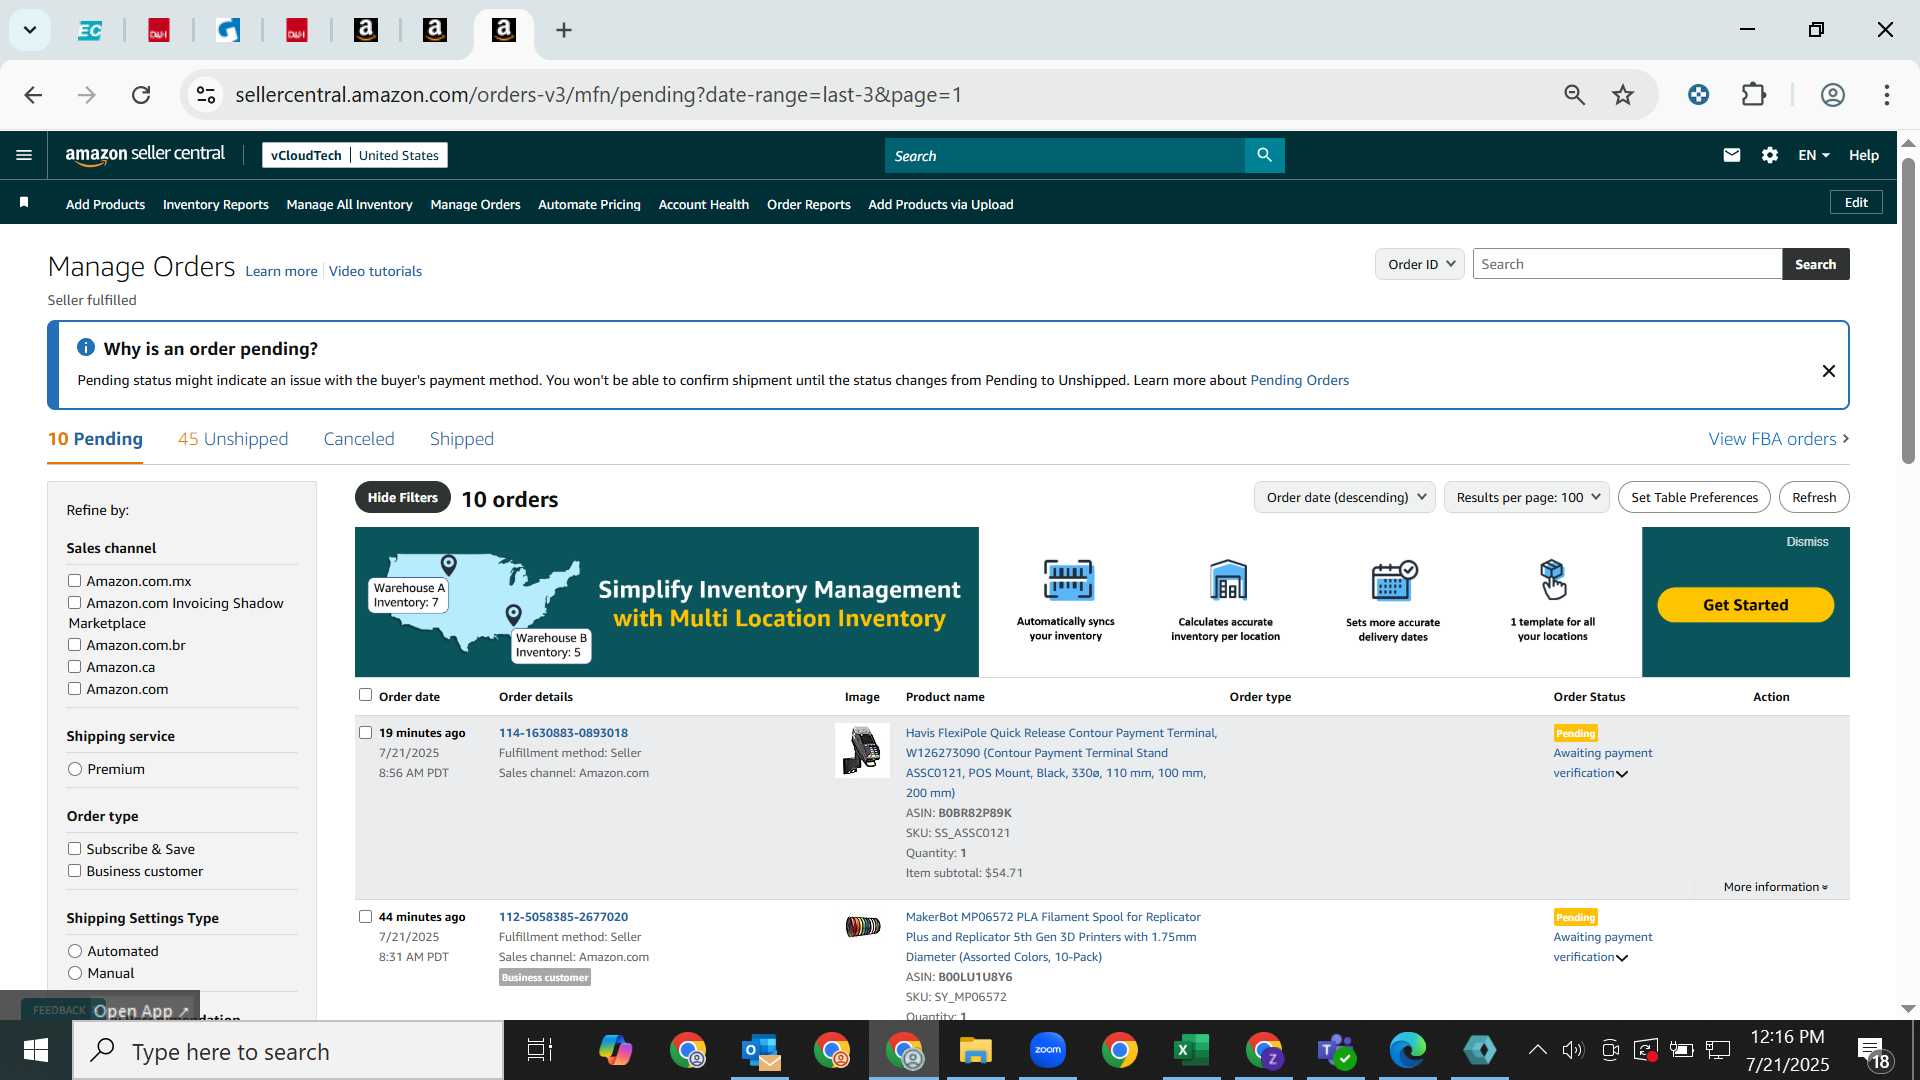1920x1080 pixels.
Task: Select the Automated shipping settings radio
Action: pyautogui.click(x=75, y=951)
